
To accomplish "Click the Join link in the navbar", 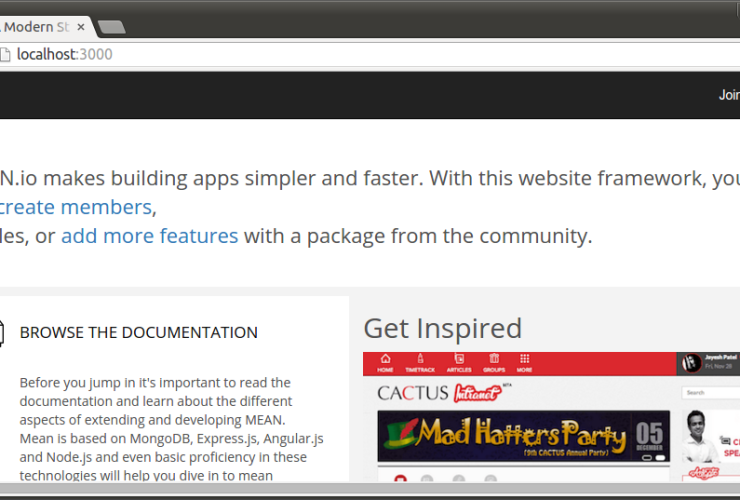I will tap(728, 95).
